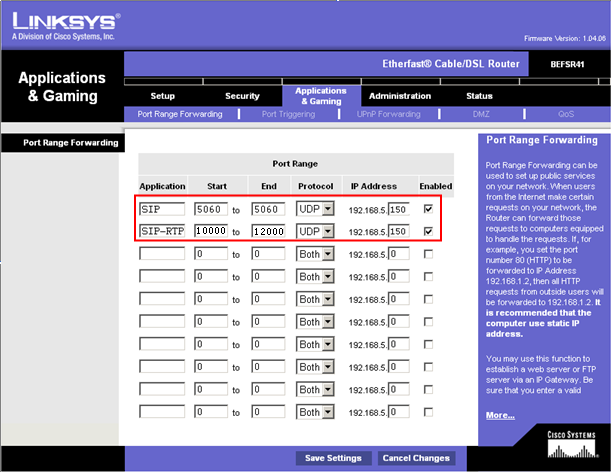Open the ninth row's Both protocol dropdown

[315, 390]
